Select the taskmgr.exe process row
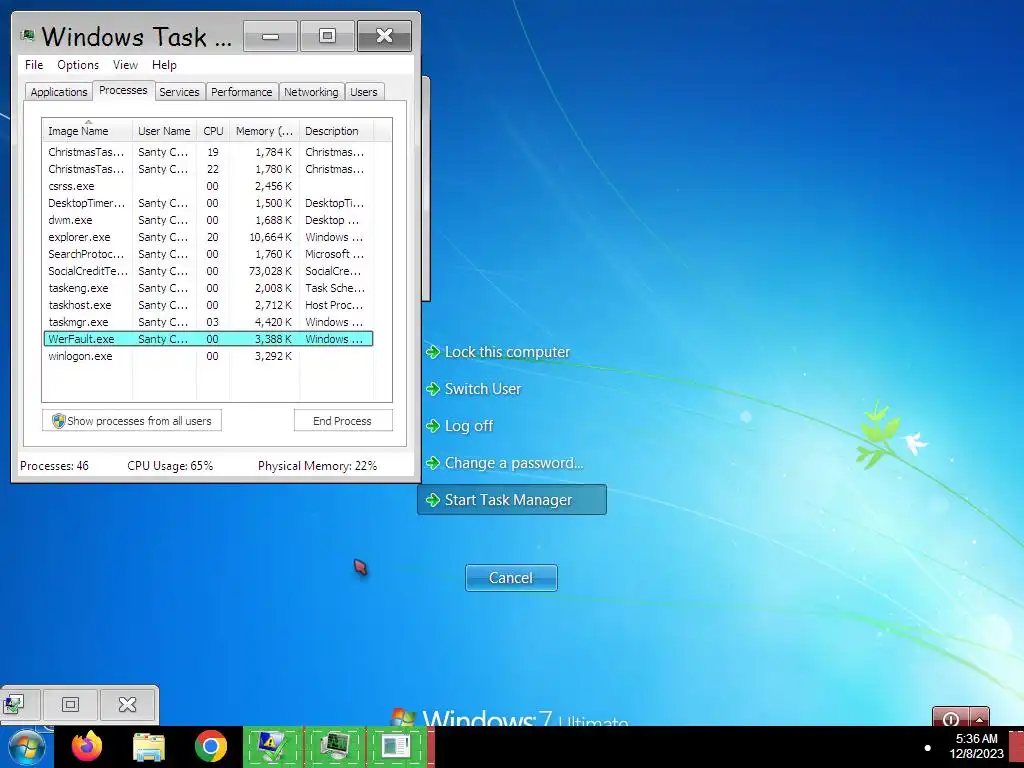This screenshot has height=768, width=1024. pyautogui.click(x=208, y=322)
